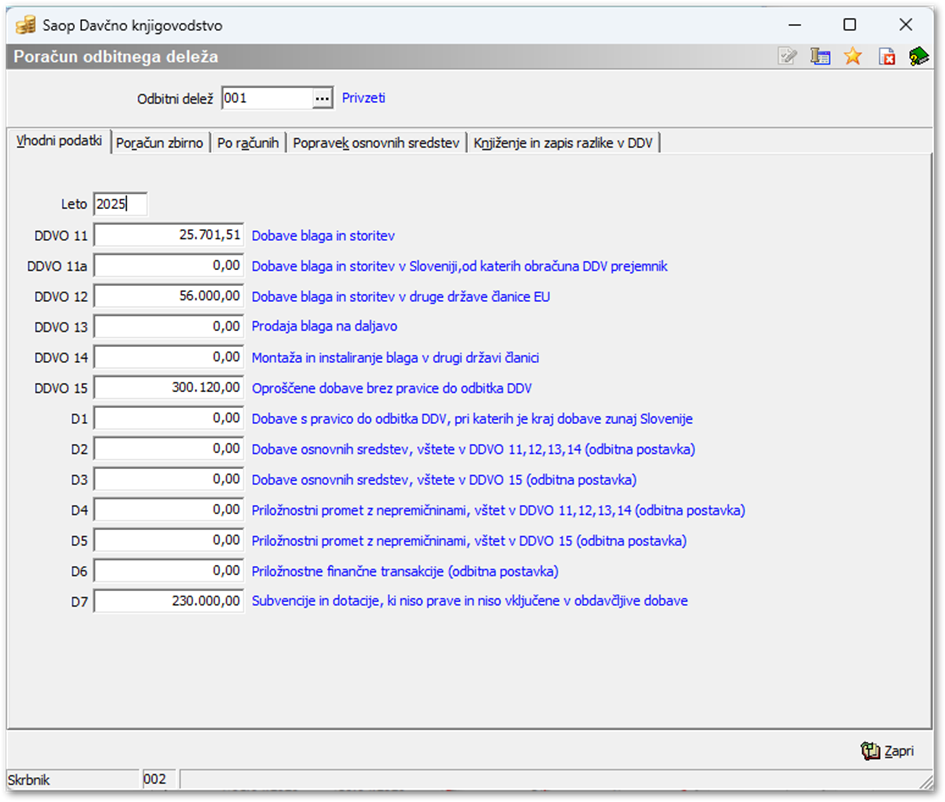Click into the Leto year field
Image resolution: width=945 pixels, height=802 pixels.
(x=120, y=204)
